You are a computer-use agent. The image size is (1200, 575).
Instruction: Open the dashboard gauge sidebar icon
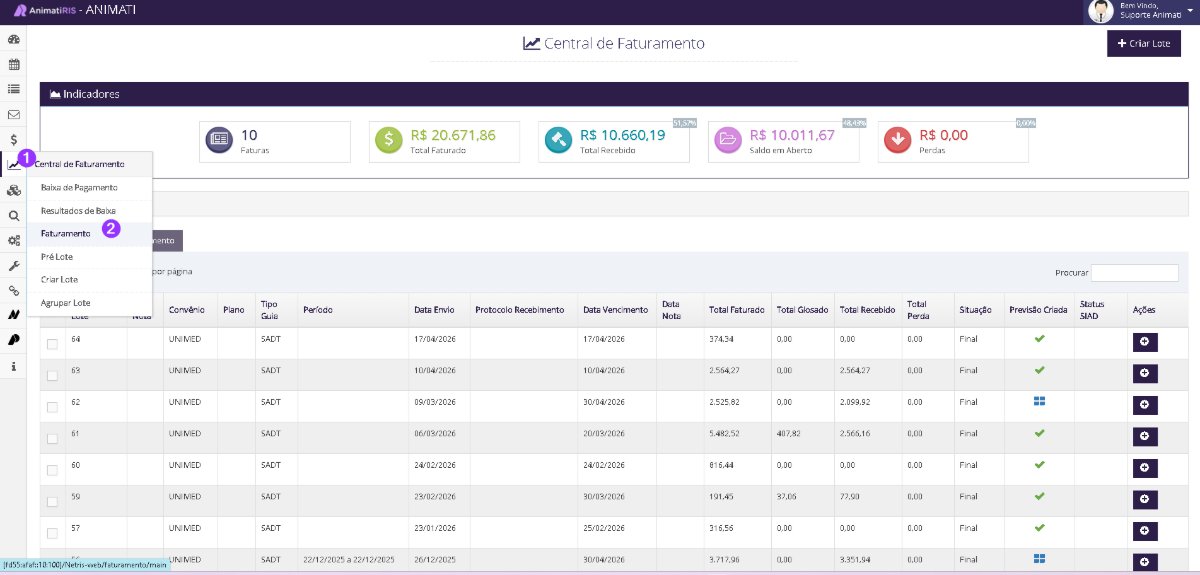click(13, 39)
